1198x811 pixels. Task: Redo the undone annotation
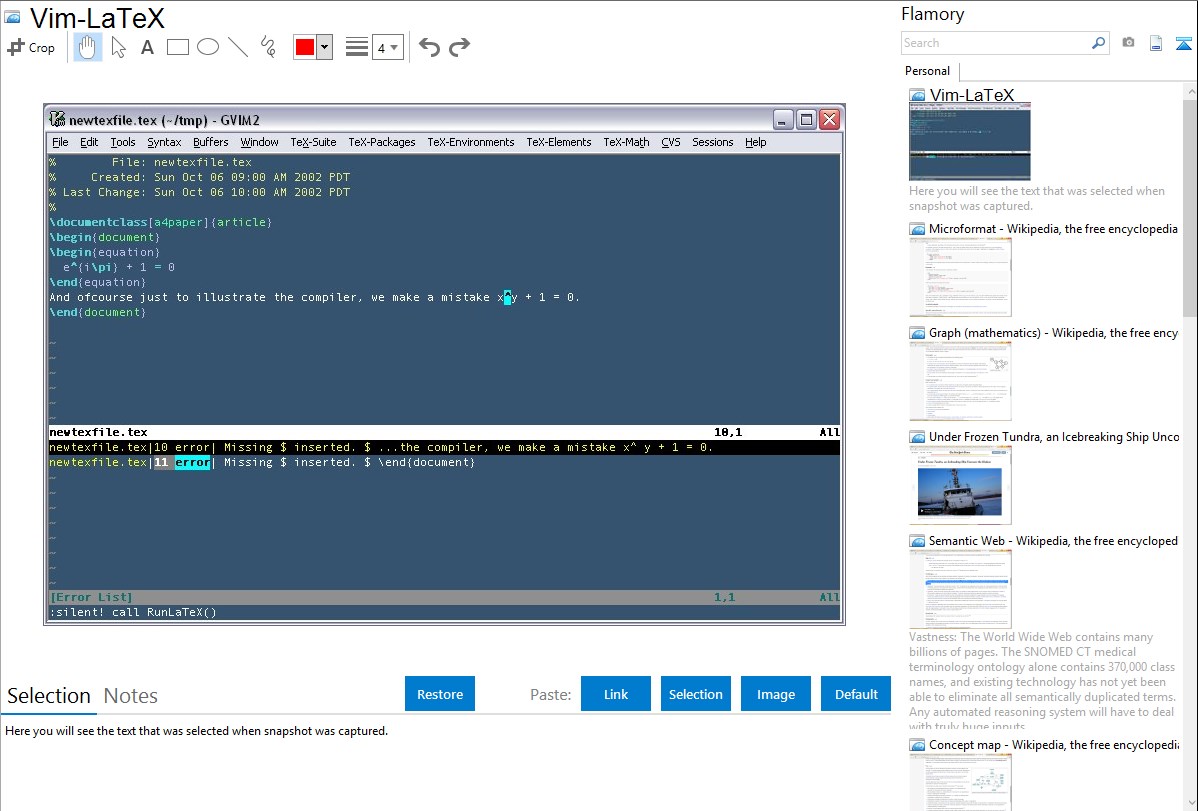tap(459, 47)
